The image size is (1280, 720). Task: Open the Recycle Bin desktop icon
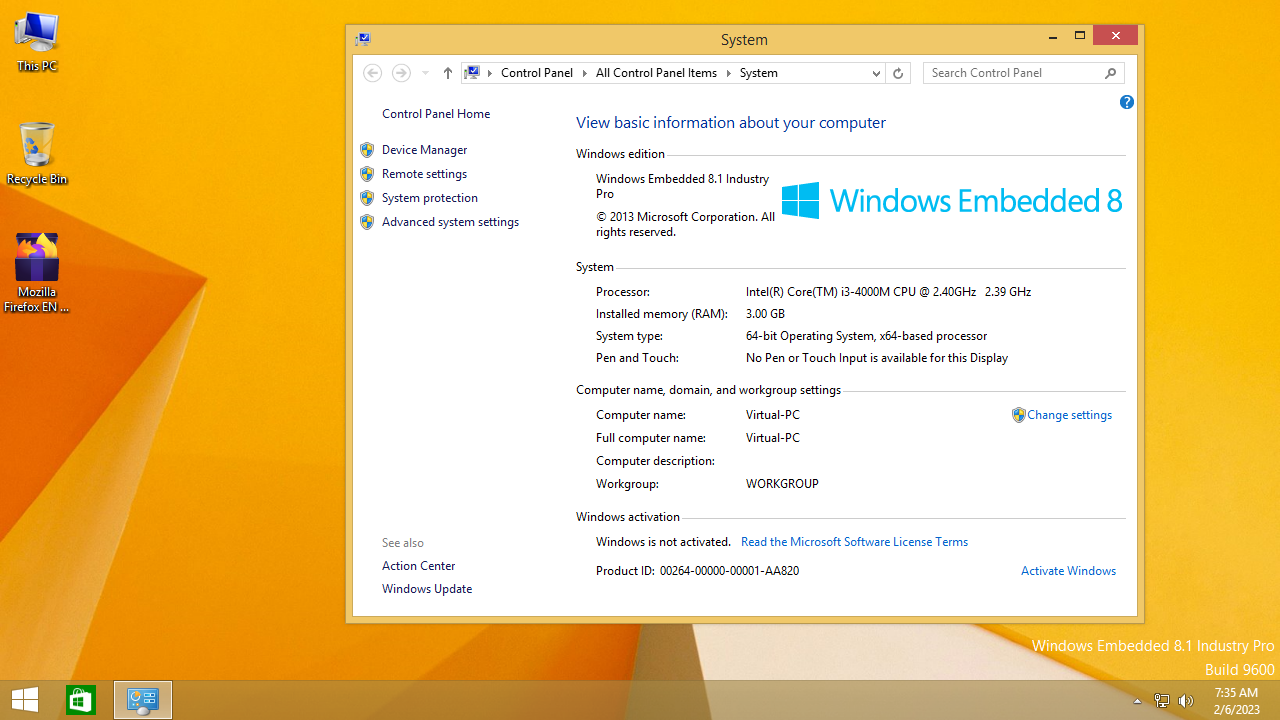click(37, 153)
